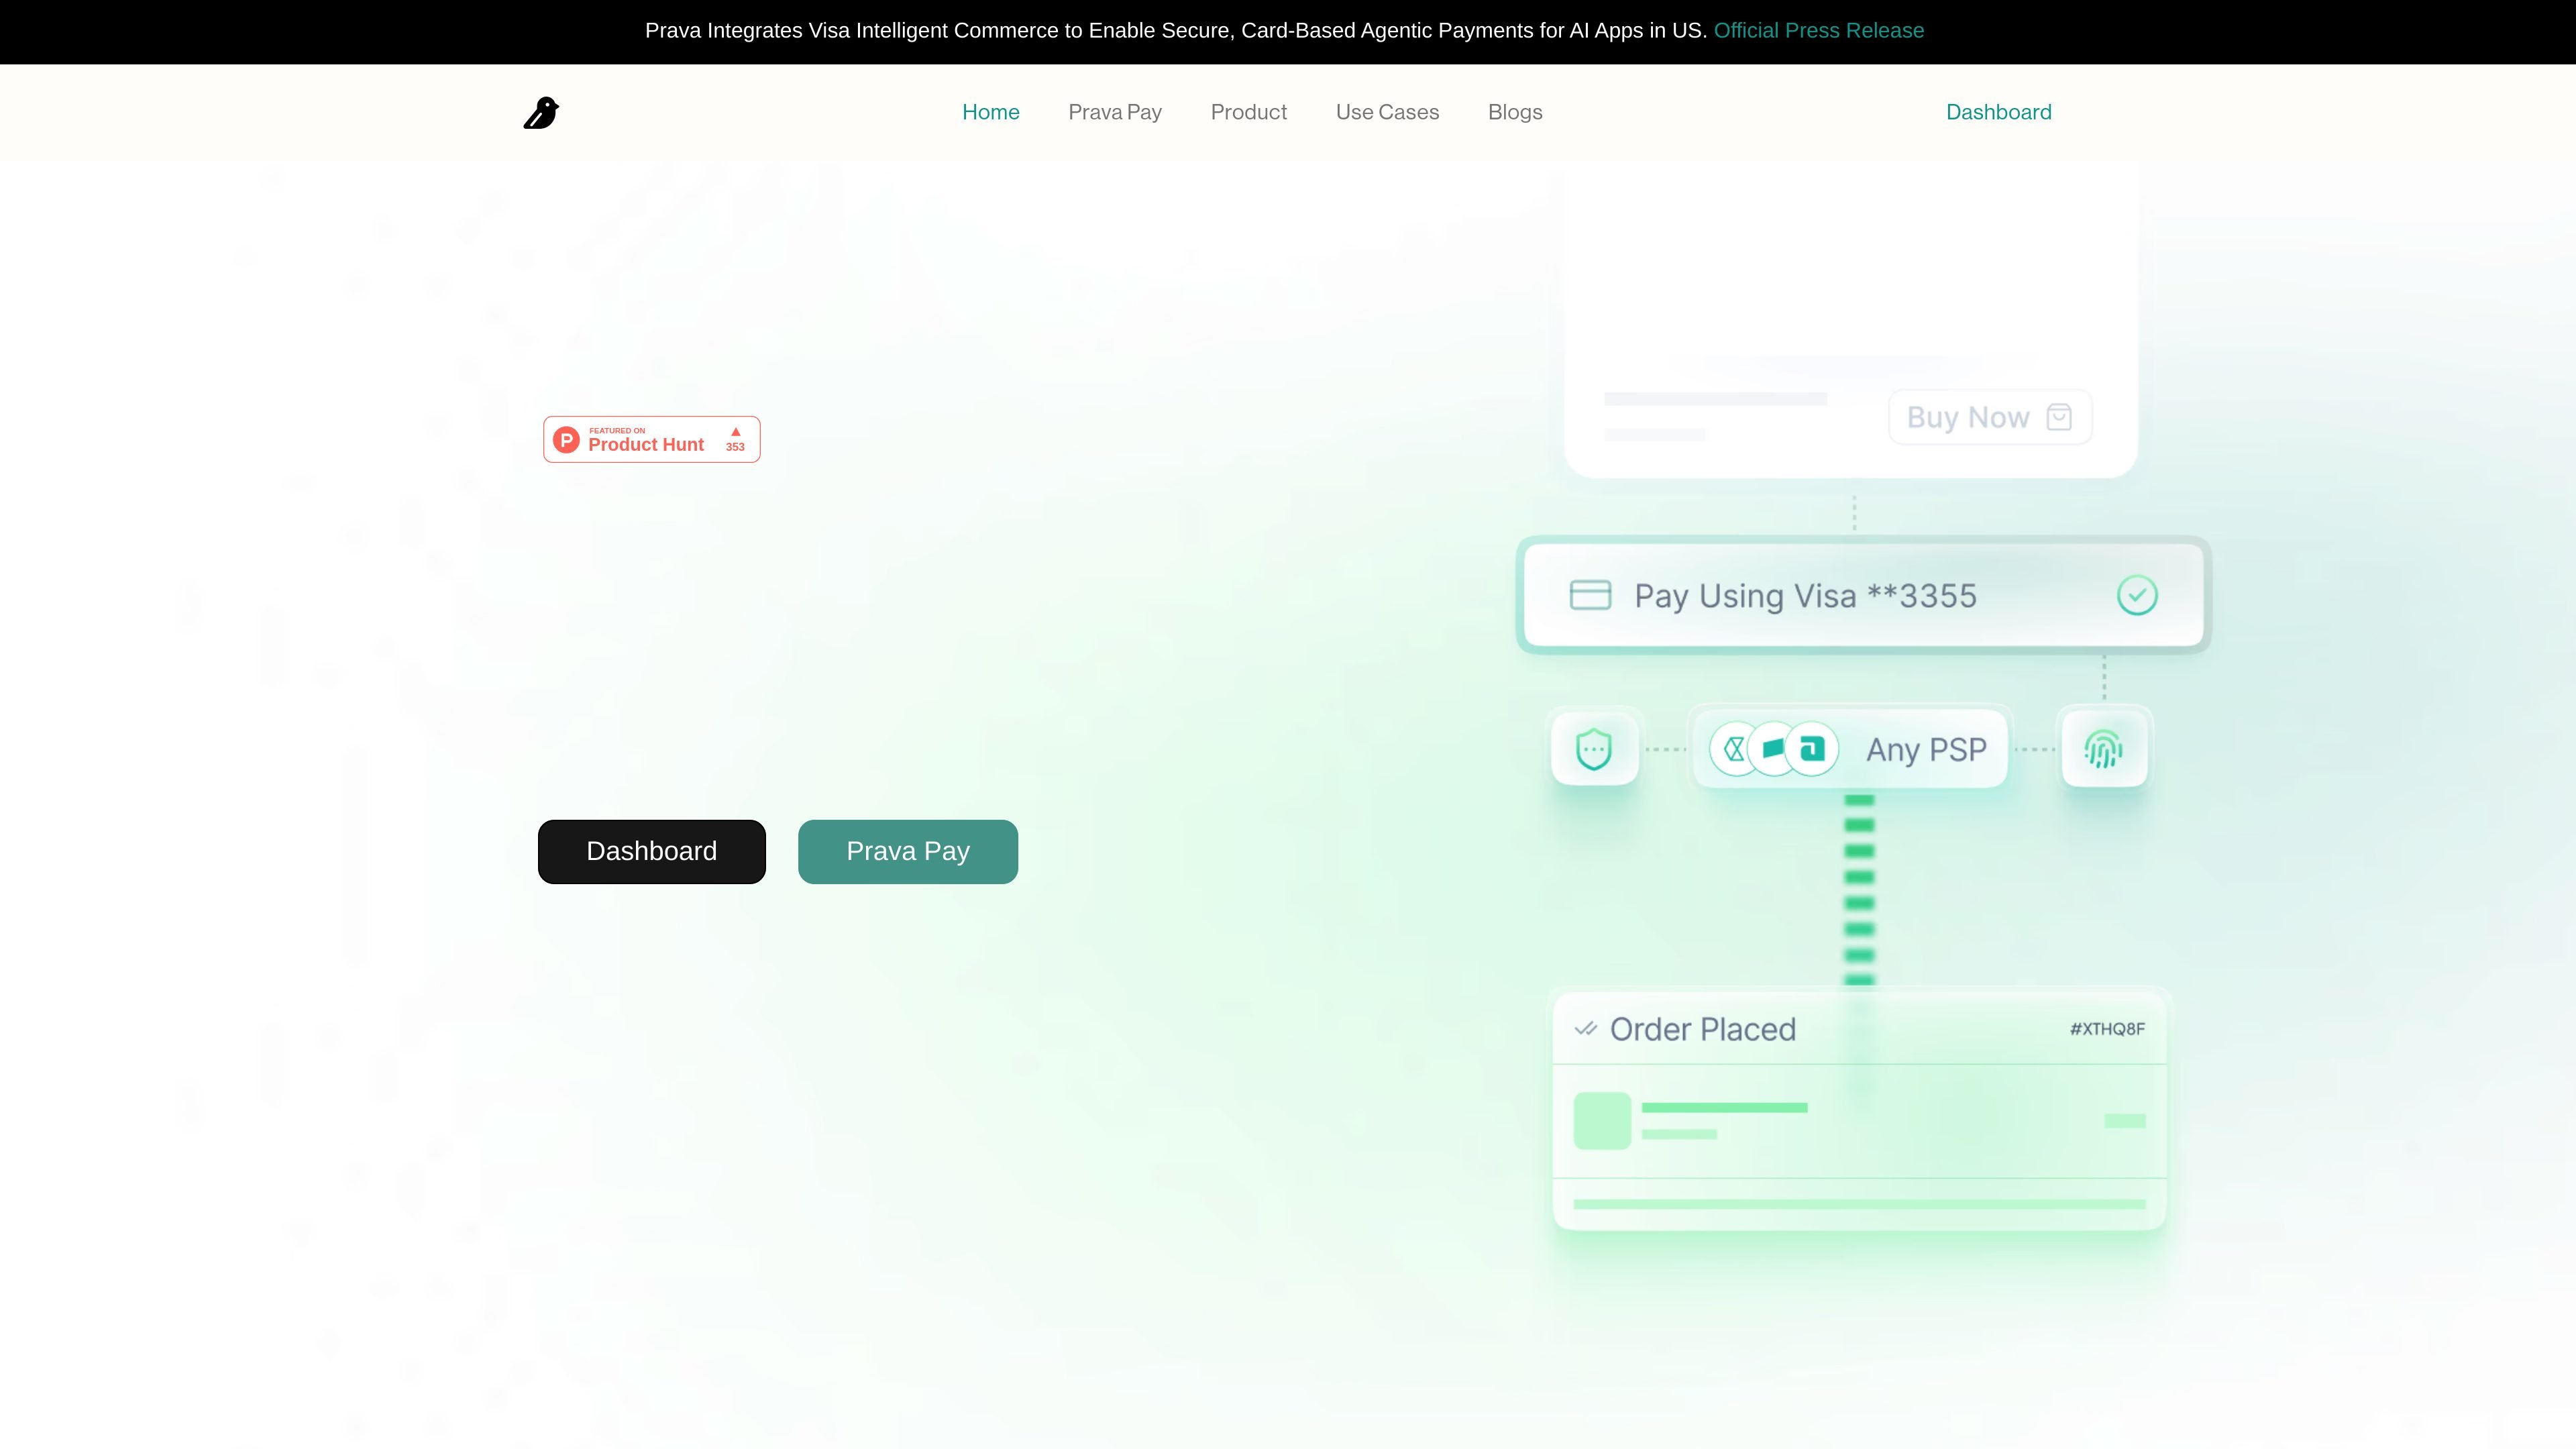Open the Blogs nav item

[1515, 112]
